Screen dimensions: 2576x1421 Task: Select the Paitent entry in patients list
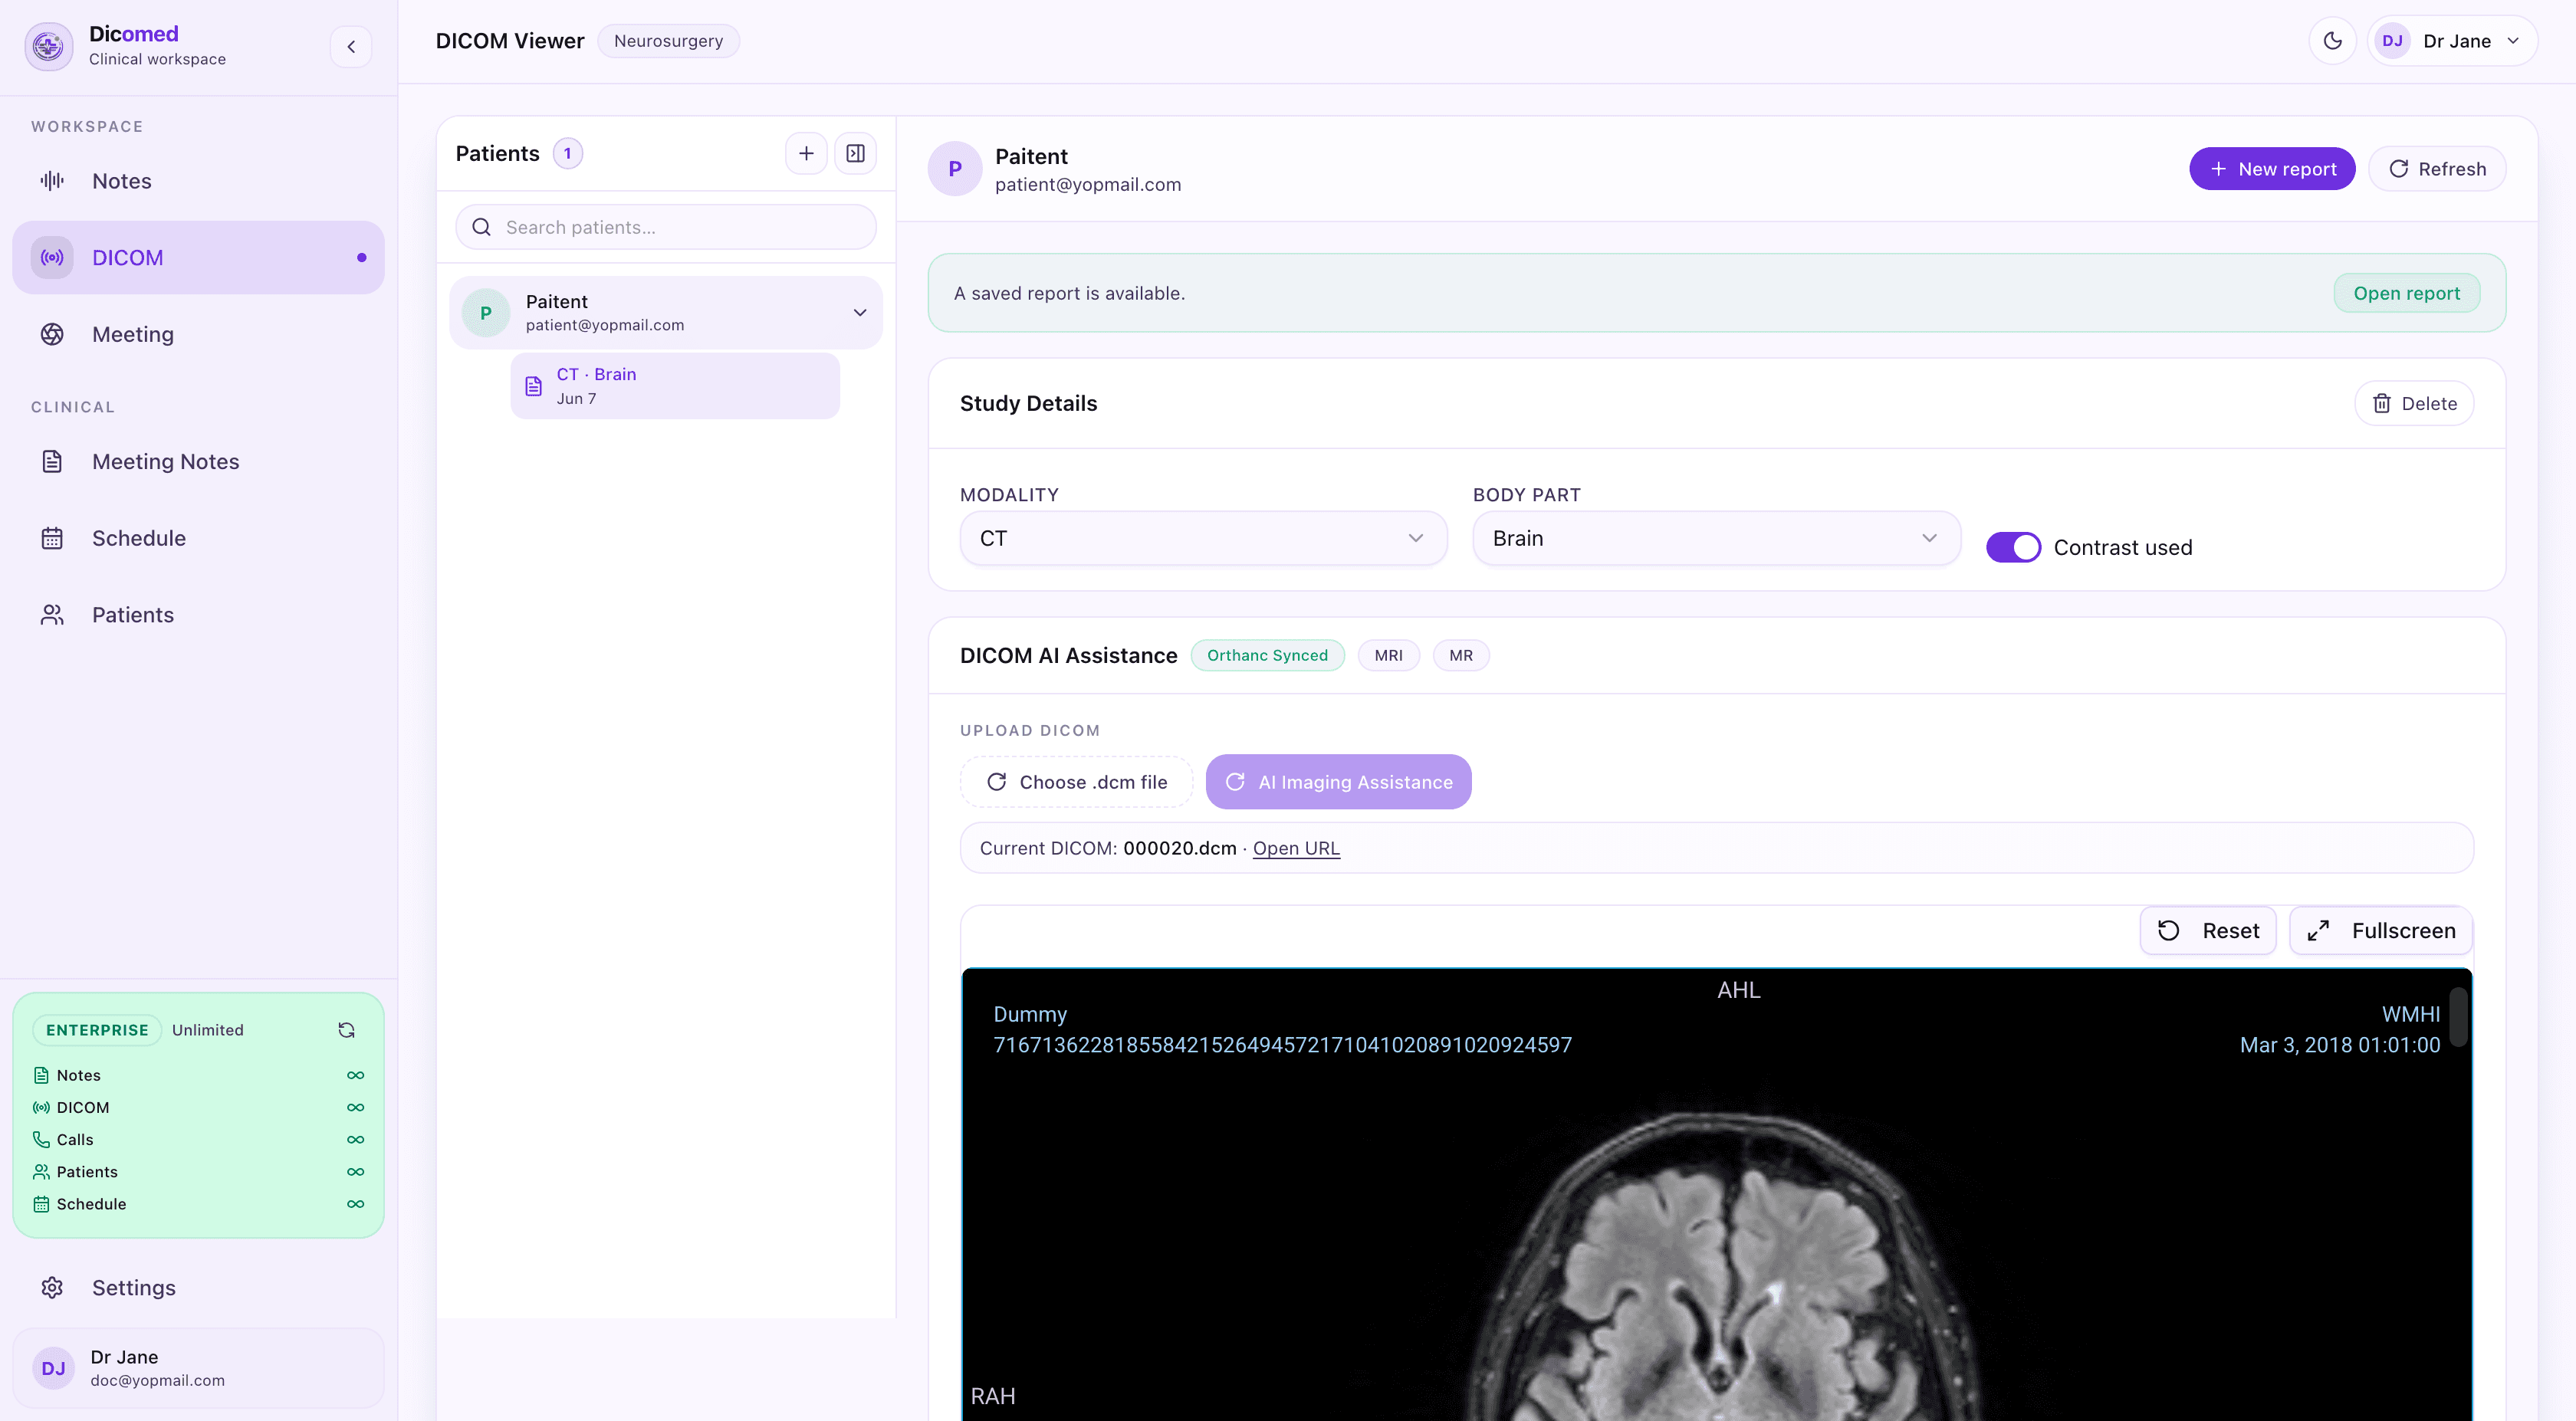(x=666, y=312)
